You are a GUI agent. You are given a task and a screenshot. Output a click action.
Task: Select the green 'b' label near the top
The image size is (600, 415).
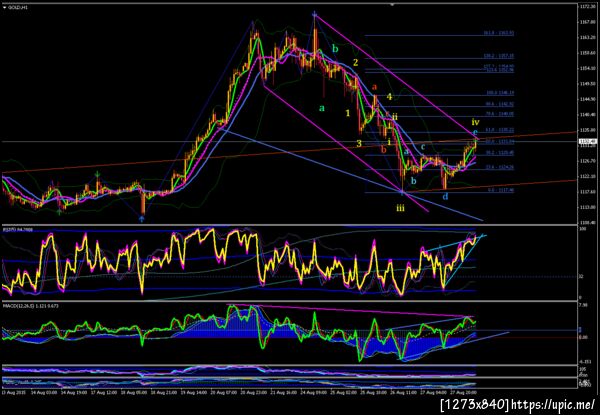[x=335, y=49]
